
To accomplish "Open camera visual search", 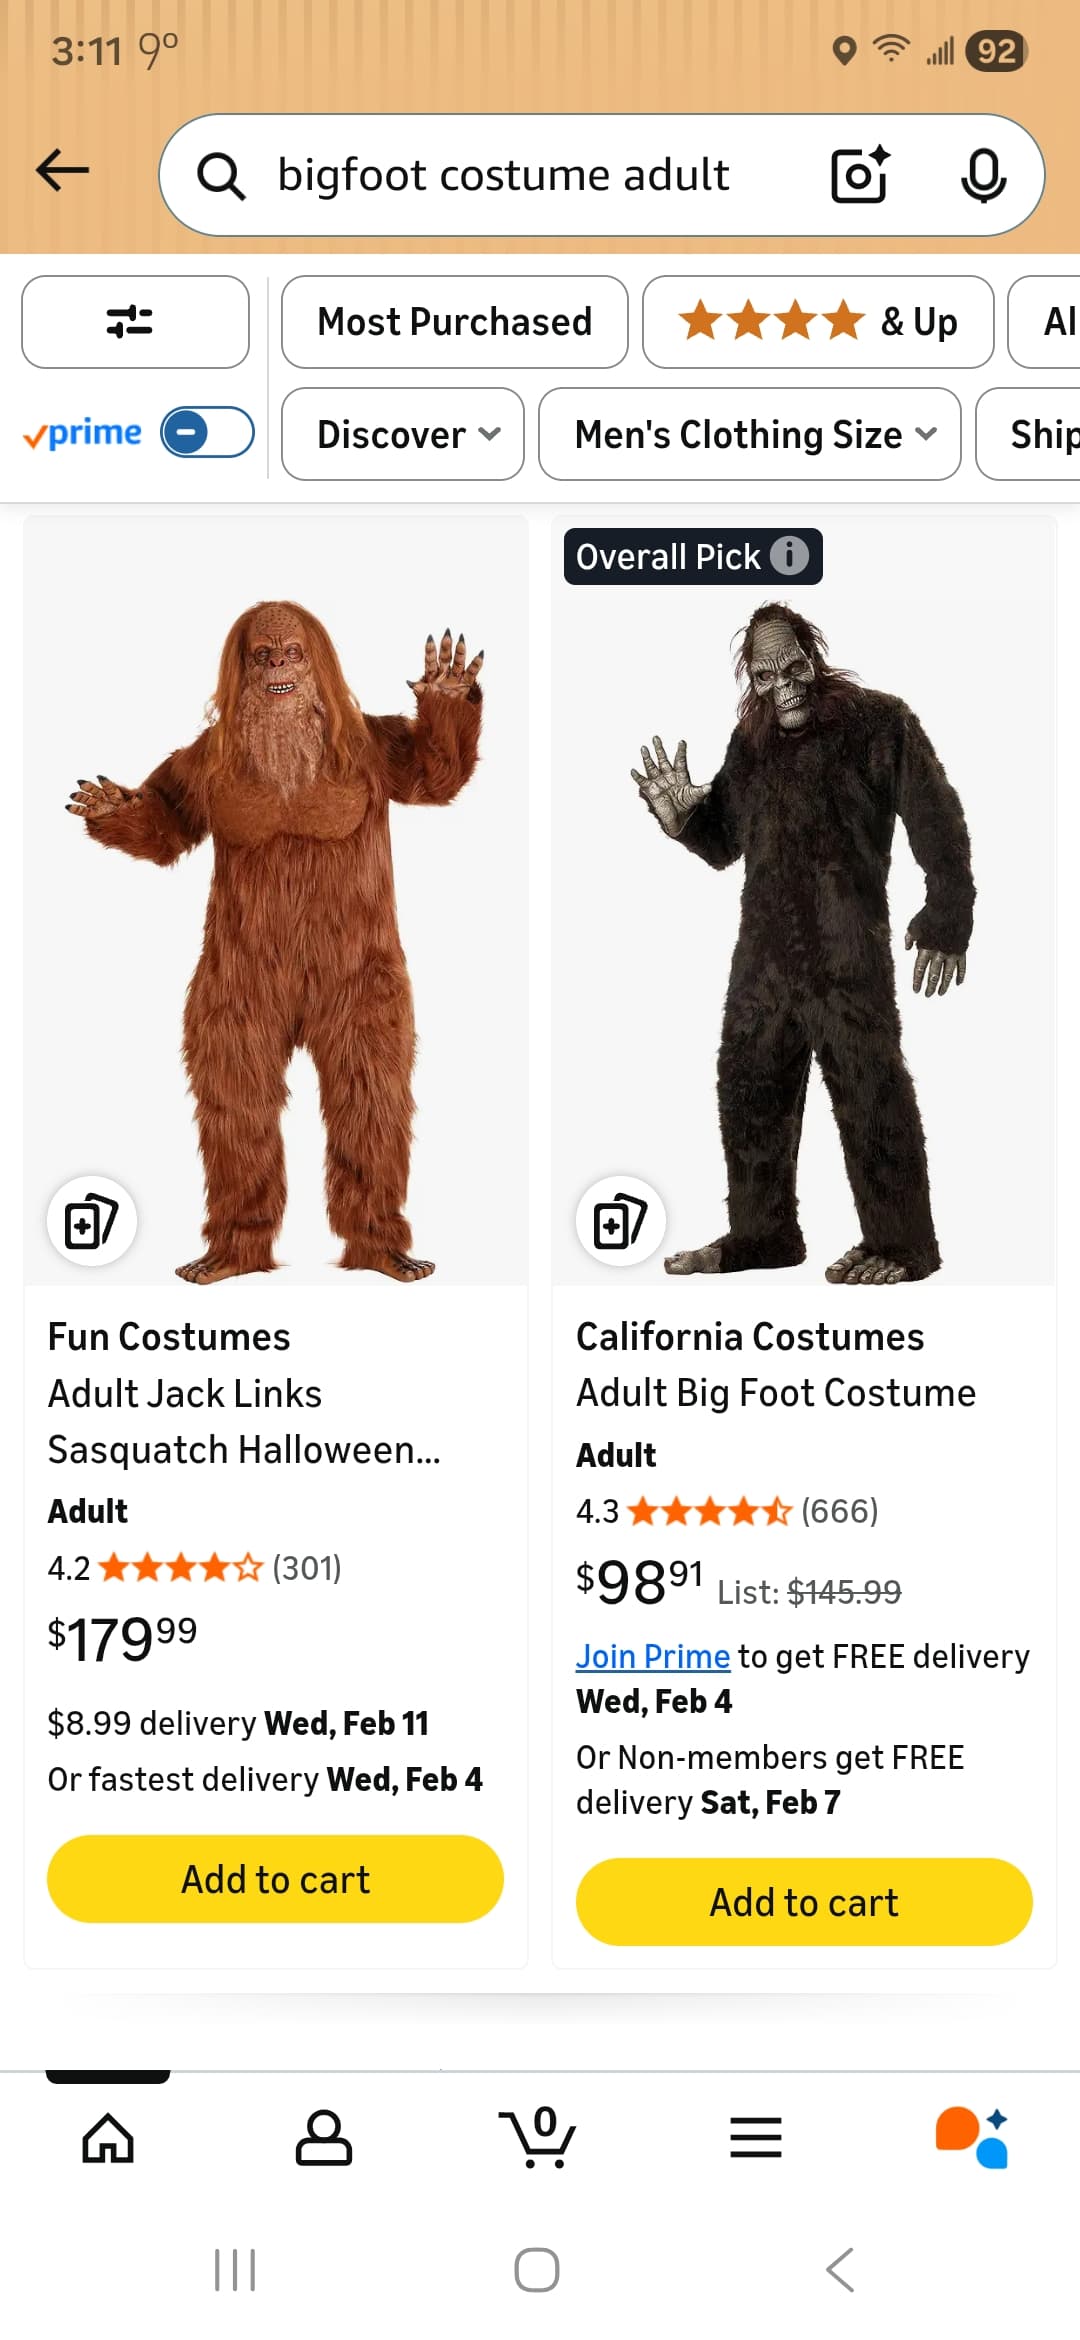I will [860, 175].
